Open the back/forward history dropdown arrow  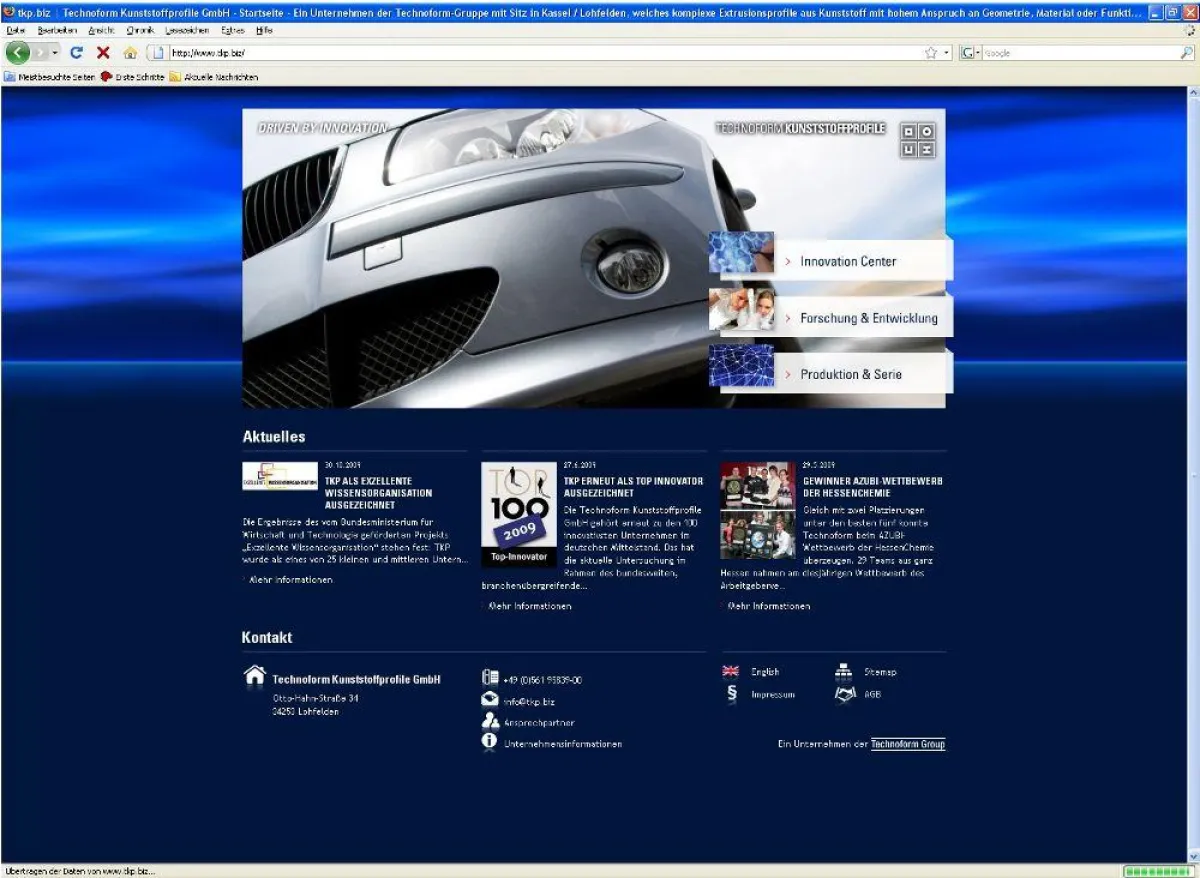pos(55,52)
